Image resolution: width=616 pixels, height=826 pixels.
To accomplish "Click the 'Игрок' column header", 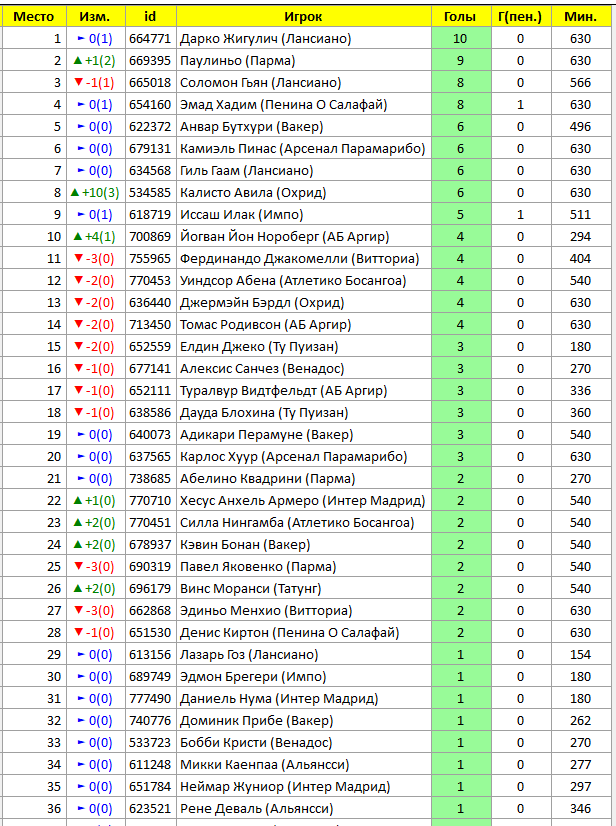I will tap(304, 16).
